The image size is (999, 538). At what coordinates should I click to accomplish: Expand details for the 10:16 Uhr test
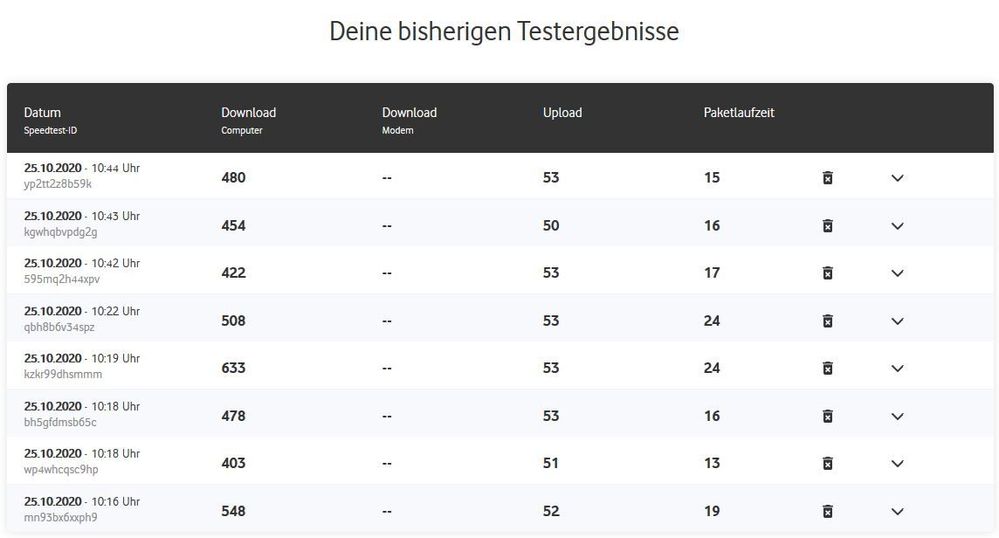(x=897, y=511)
